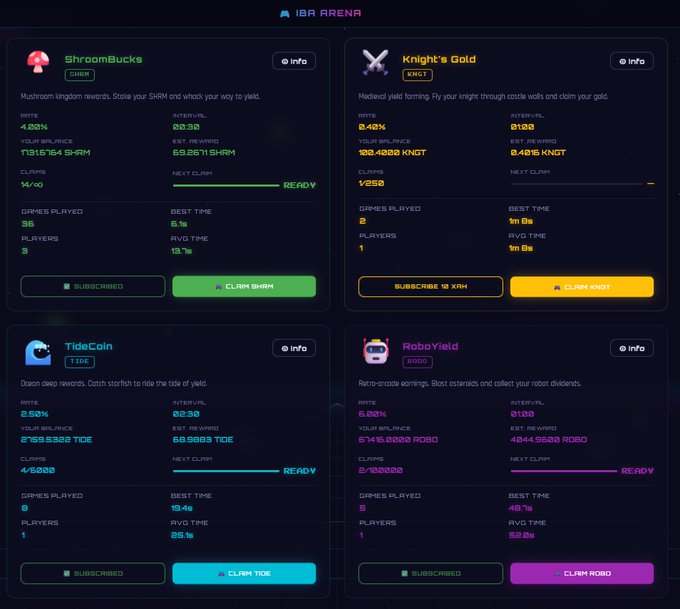Screen dimensions: 680x609
Task: Click the 14/∞ claims count
Action: pos(32,185)
